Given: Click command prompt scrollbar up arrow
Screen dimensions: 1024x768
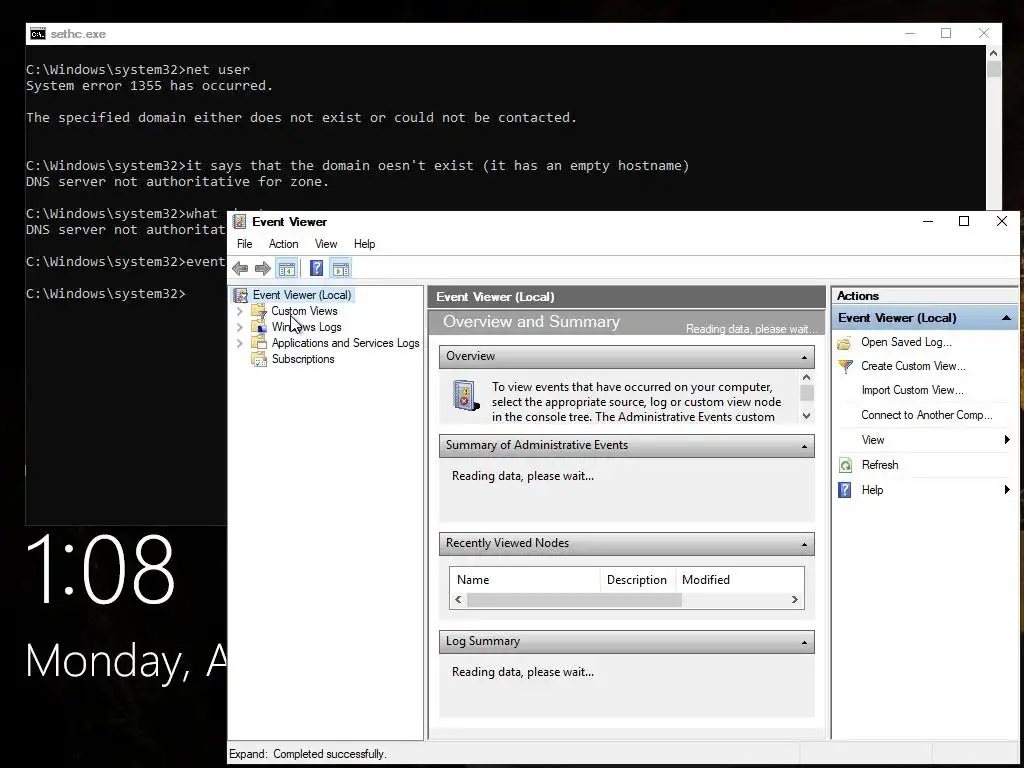Looking at the screenshot, I should [x=993, y=53].
